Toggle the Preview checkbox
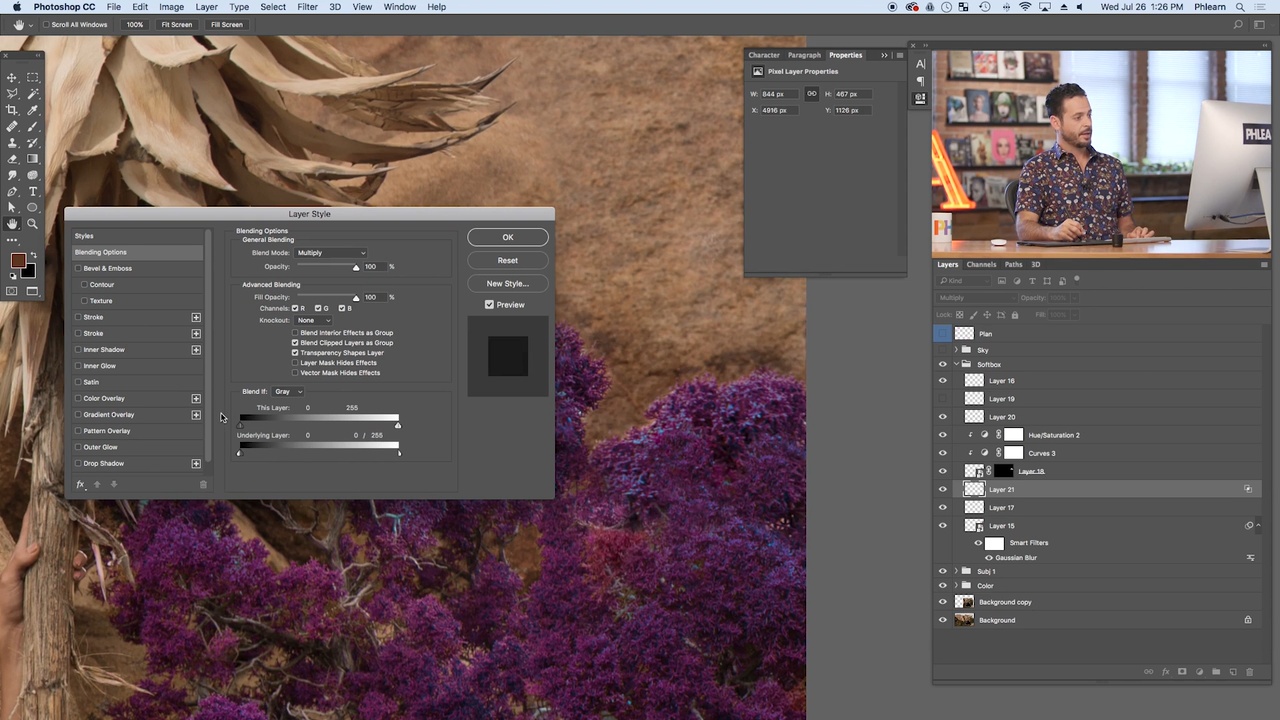The image size is (1280, 720). (489, 304)
